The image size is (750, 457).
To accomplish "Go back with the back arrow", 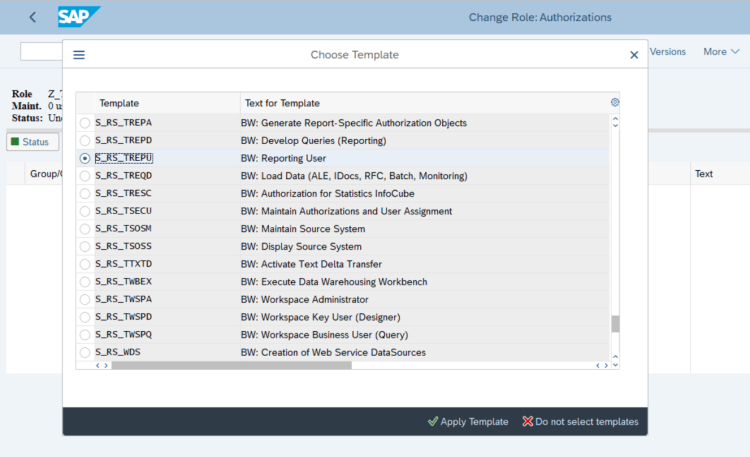I will [33, 17].
